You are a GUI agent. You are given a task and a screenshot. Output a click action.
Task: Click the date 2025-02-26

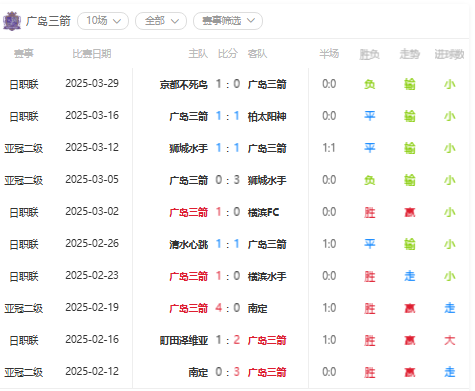point(92,243)
